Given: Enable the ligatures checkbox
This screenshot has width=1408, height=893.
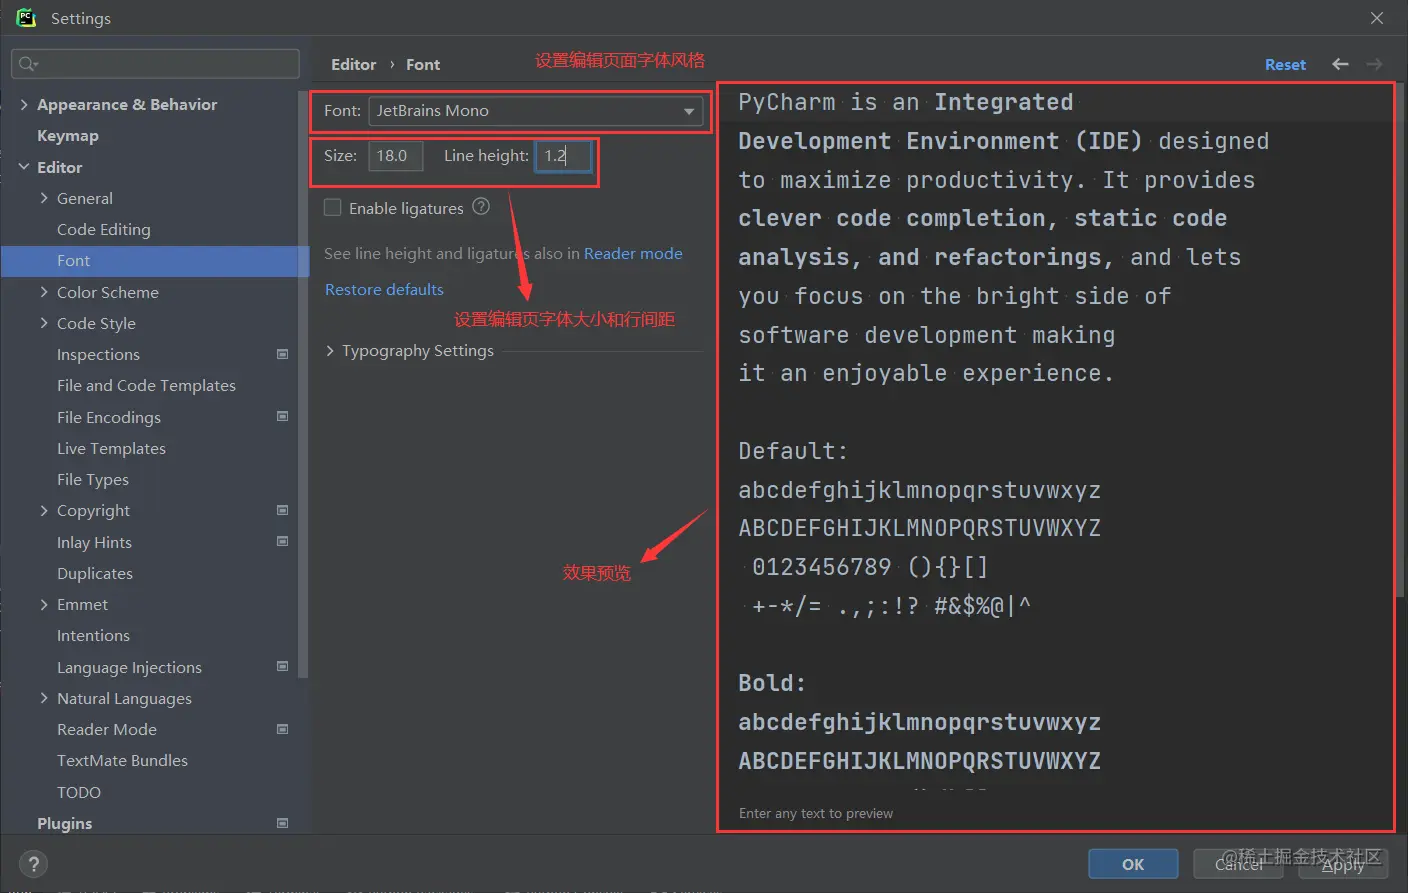Looking at the screenshot, I should 332,208.
